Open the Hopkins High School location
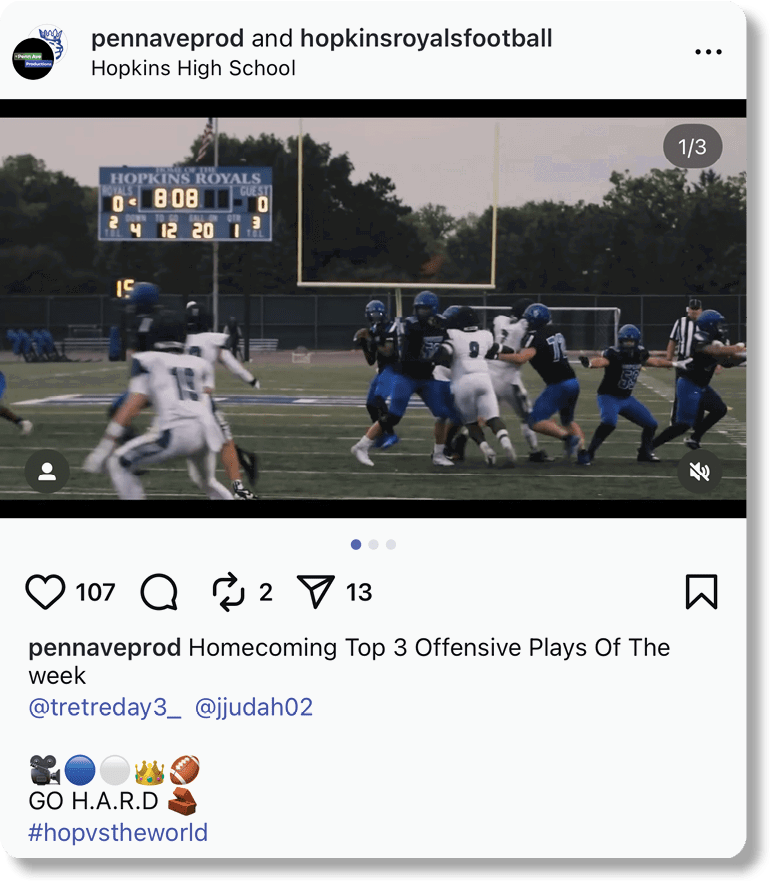The image size is (773, 886). click(x=193, y=68)
